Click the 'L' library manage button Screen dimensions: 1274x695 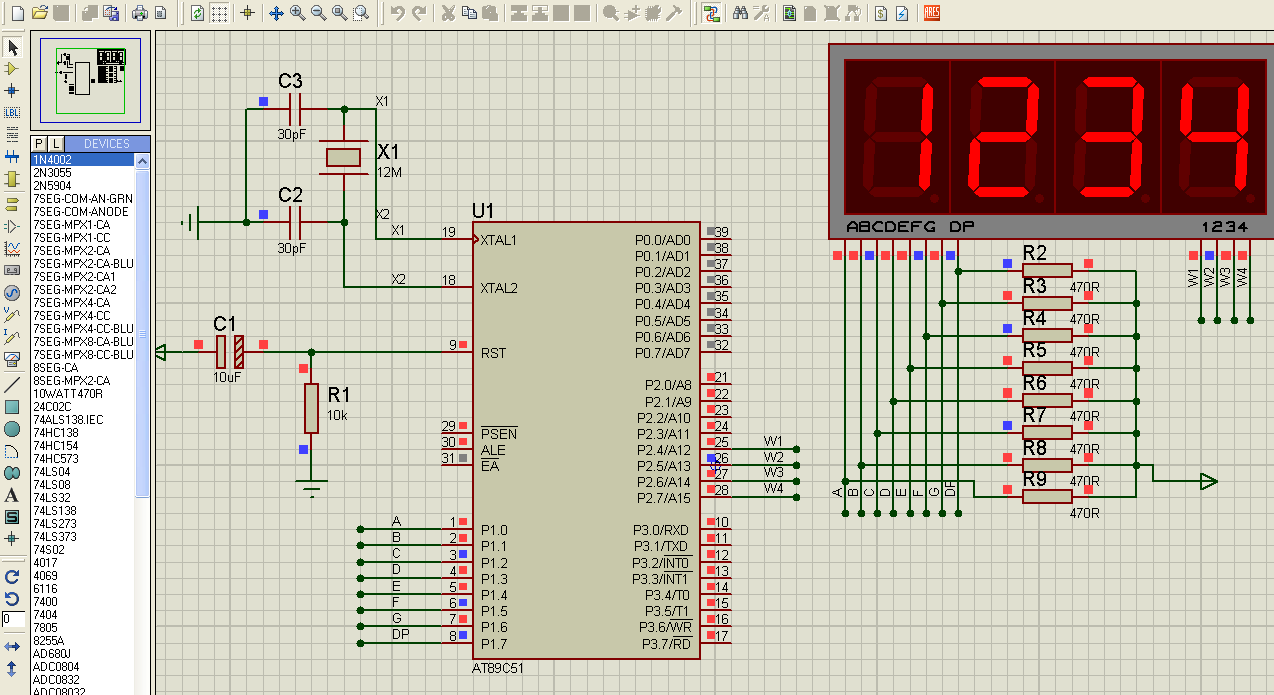(x=56, y=144)
